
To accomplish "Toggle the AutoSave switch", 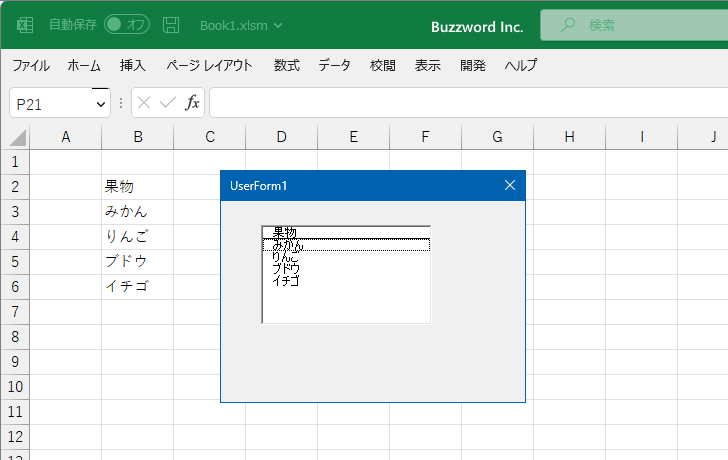I will [127, 25].
